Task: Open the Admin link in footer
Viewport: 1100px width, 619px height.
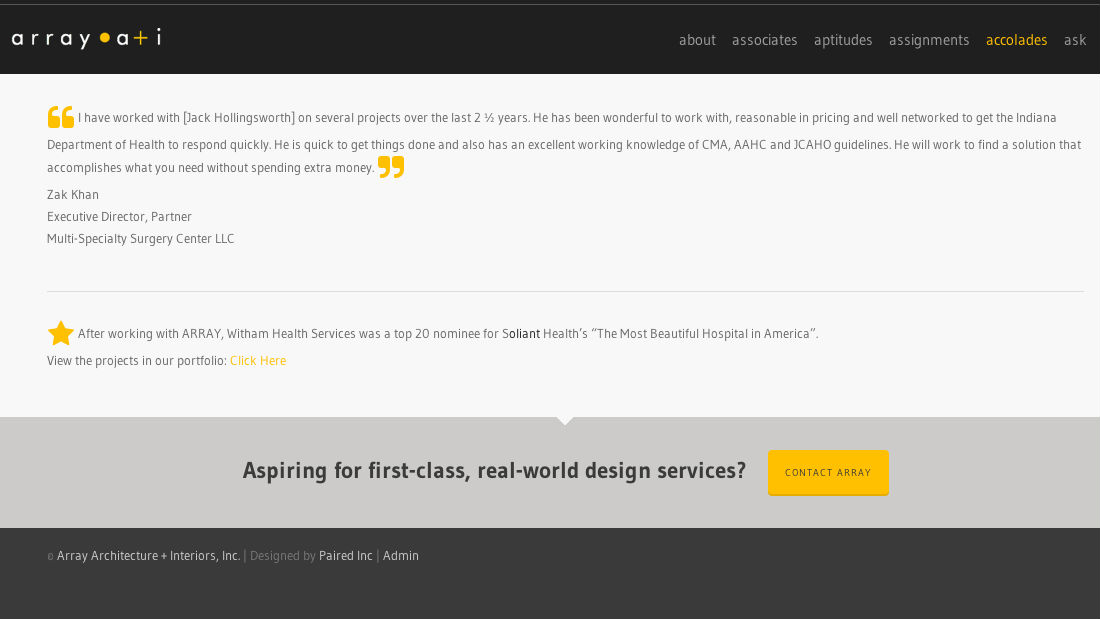Action: coord(401,555)
